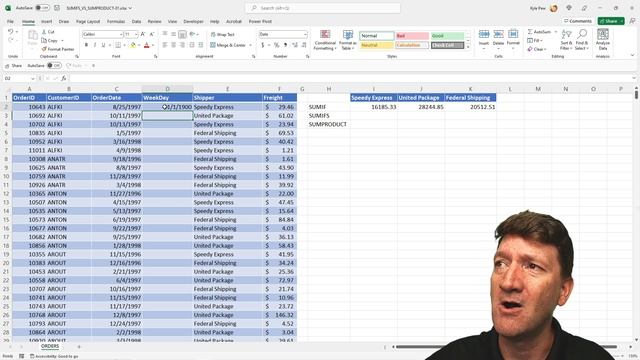Screen dimensions: 640x360
Task: Apply Comma Style number format
Action: click(x=285, y=45)
